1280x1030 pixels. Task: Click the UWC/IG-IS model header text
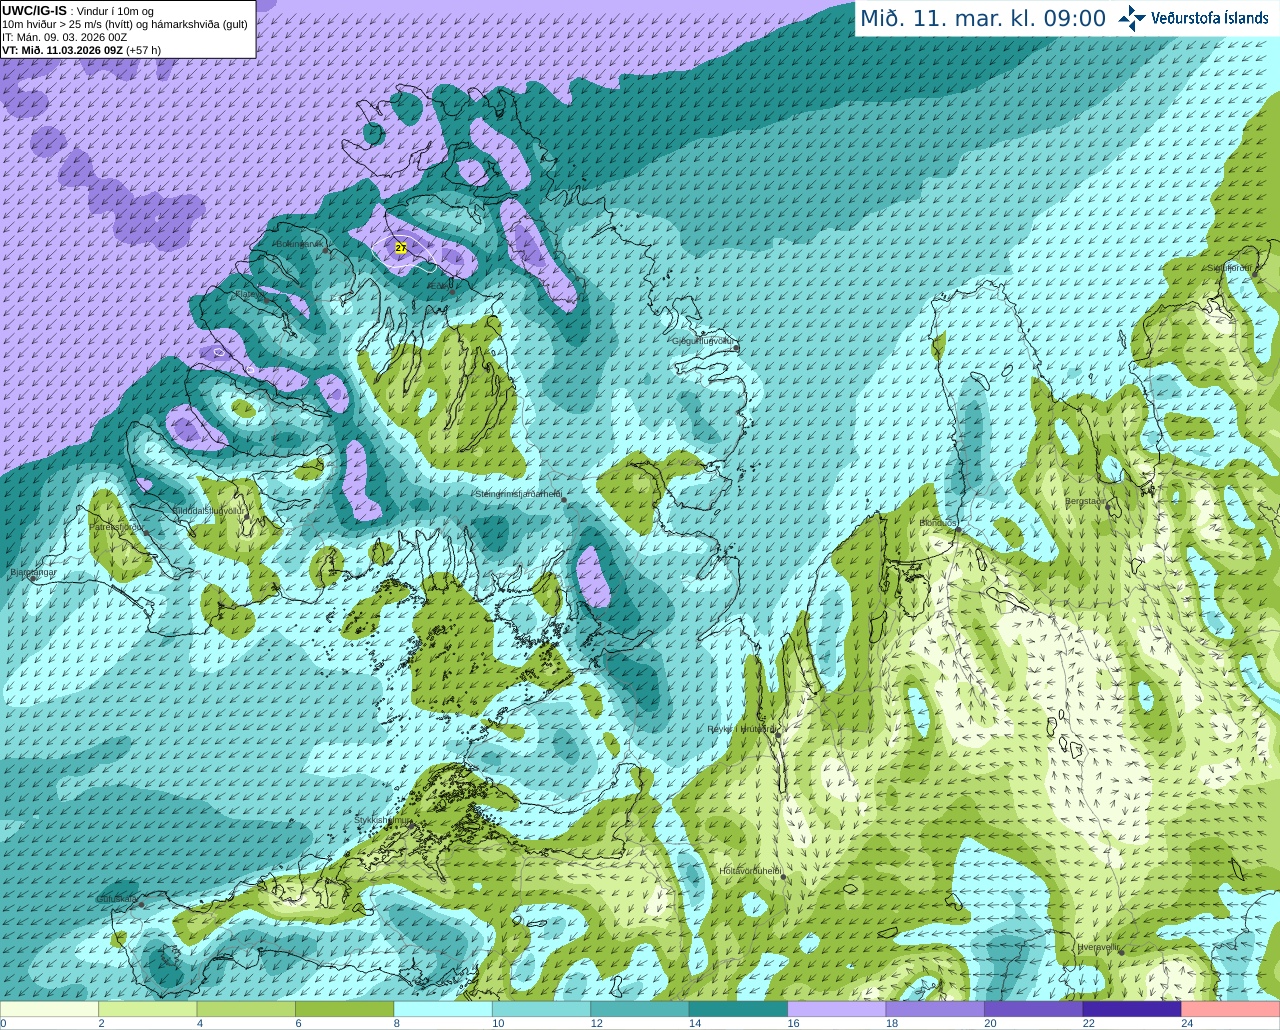tap(34, 11)
